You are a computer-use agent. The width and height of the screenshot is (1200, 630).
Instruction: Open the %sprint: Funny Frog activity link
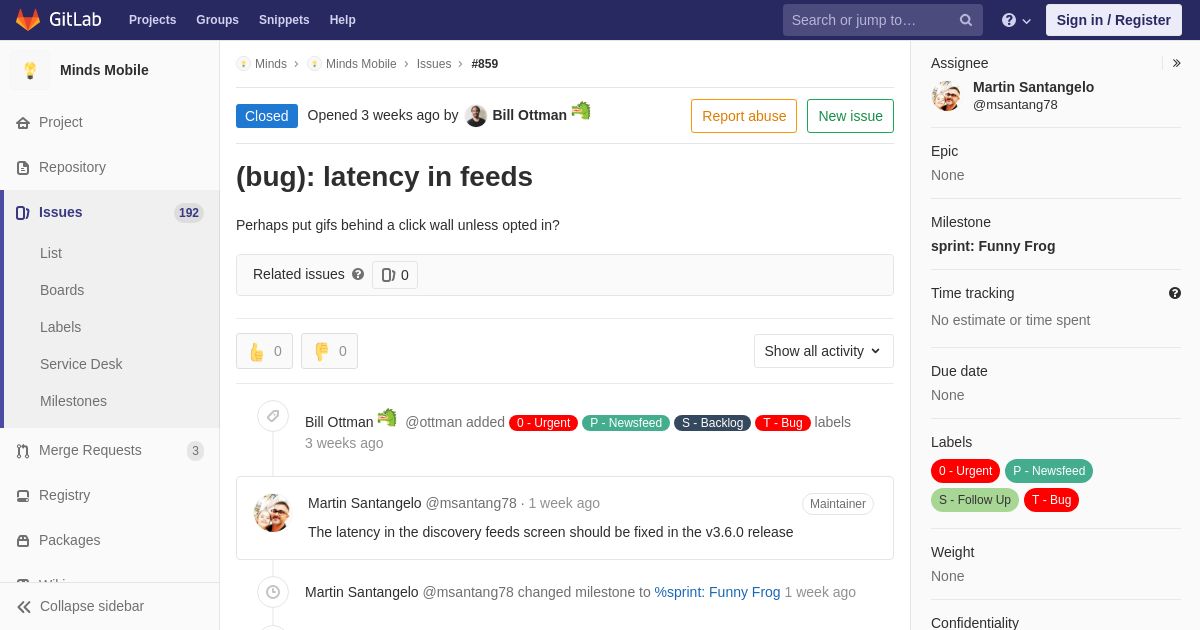(717, 592)
